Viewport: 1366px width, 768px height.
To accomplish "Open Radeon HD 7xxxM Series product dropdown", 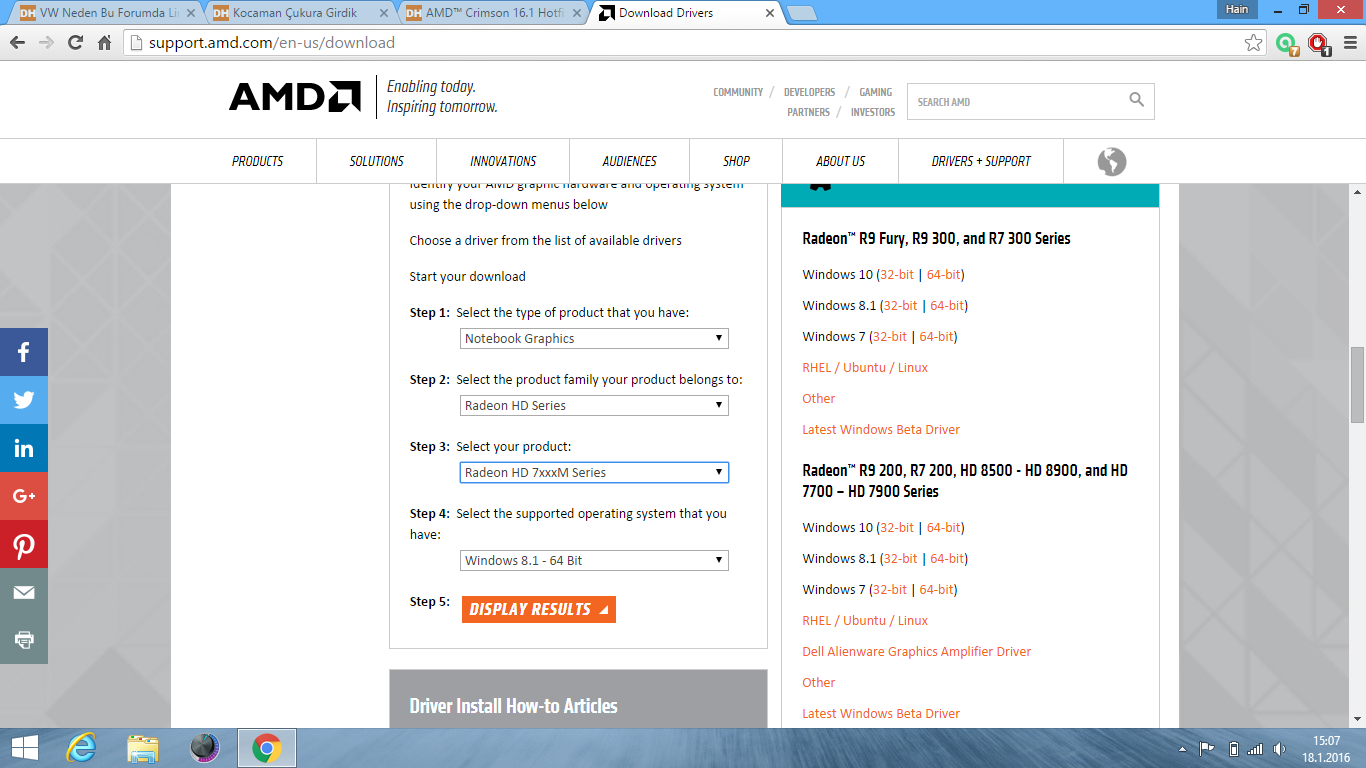I will [x=594, y=472].
